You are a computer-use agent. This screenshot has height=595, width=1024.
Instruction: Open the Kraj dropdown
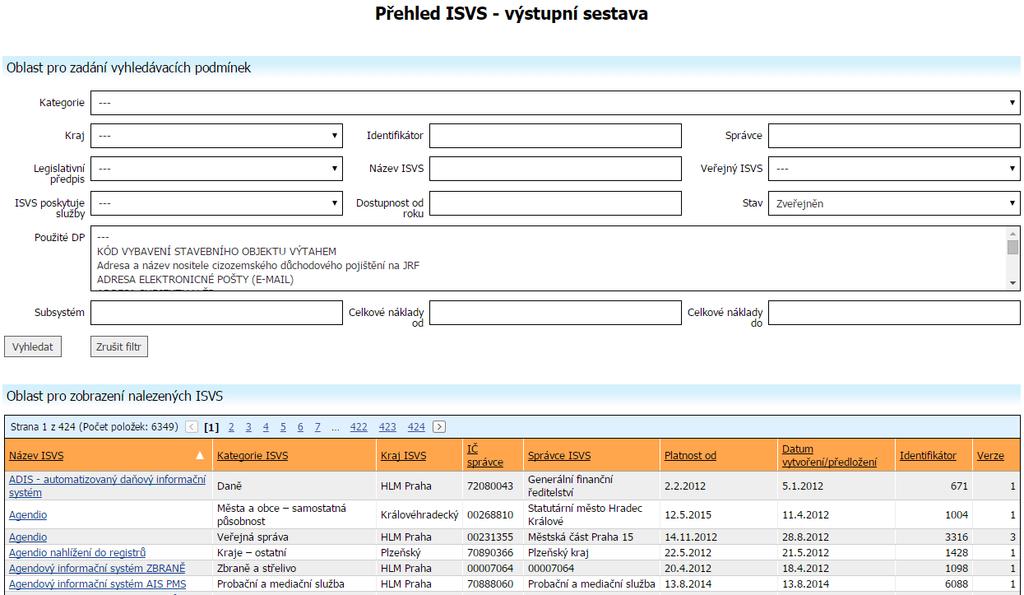click(x=216, y=136)
